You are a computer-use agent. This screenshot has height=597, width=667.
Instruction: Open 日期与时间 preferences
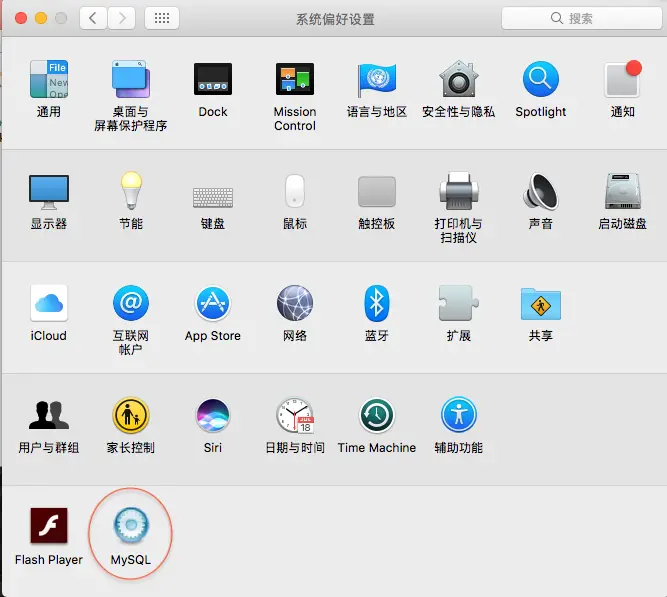pos(295,415)
